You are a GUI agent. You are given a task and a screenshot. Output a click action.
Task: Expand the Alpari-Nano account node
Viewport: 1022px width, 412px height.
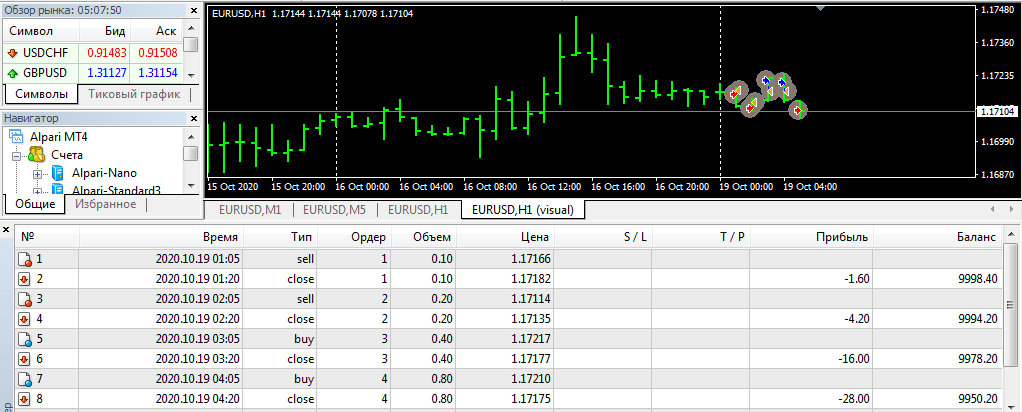pos(38,174)
